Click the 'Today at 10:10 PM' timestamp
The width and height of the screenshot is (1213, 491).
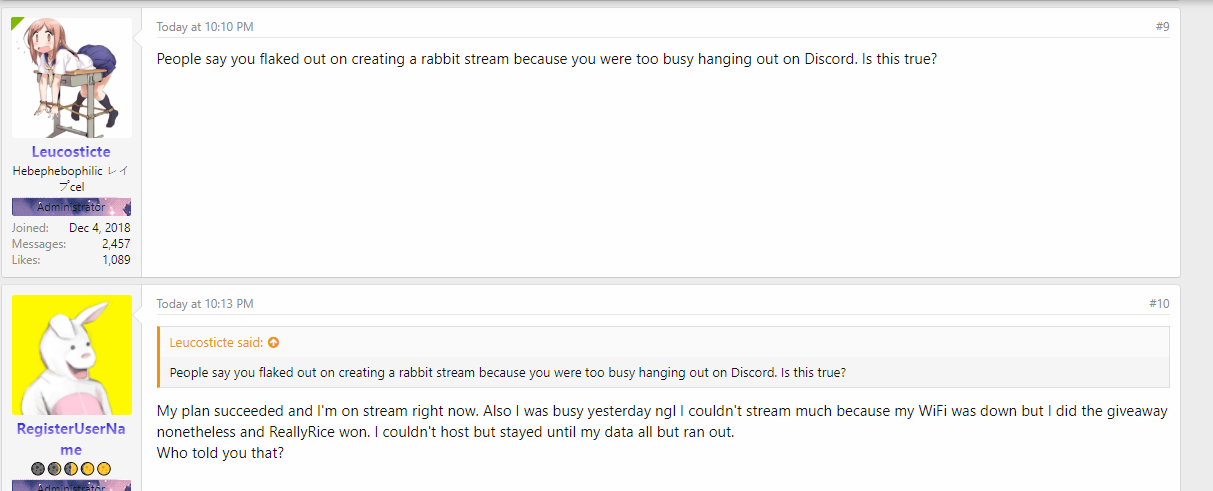point(205,27)
